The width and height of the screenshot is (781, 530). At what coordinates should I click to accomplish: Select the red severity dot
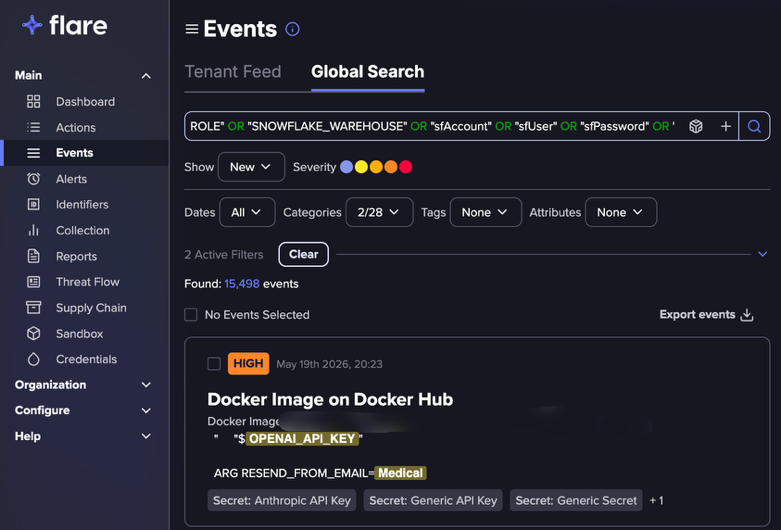405,167
